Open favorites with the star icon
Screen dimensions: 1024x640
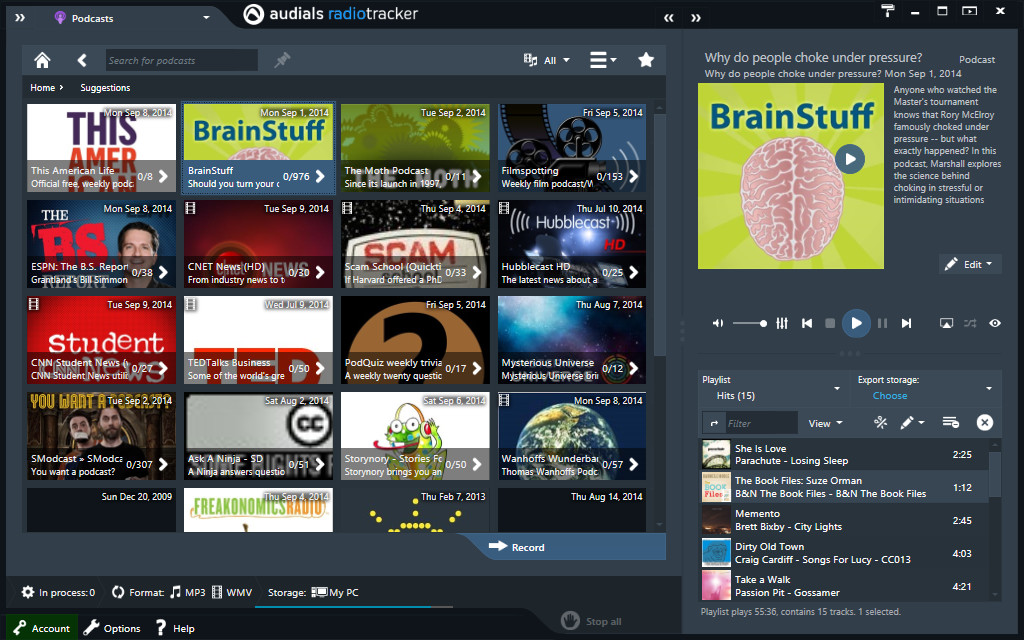pos(646,60)
